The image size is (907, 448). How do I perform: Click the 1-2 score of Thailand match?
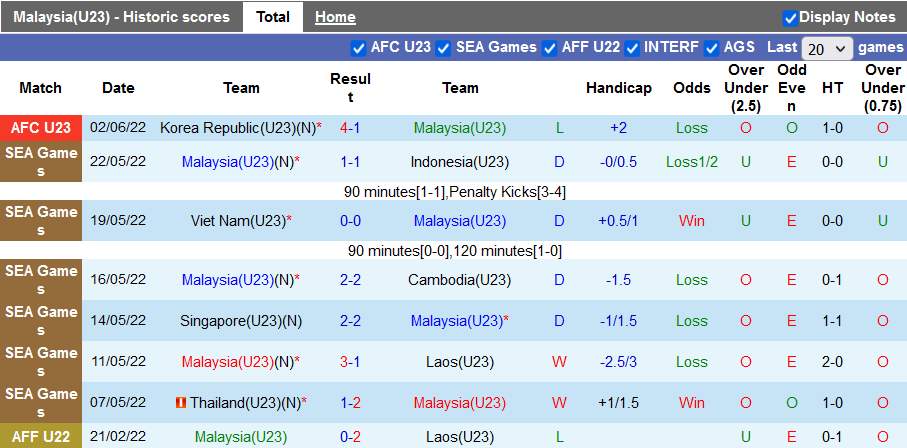[x=350, y=403]
